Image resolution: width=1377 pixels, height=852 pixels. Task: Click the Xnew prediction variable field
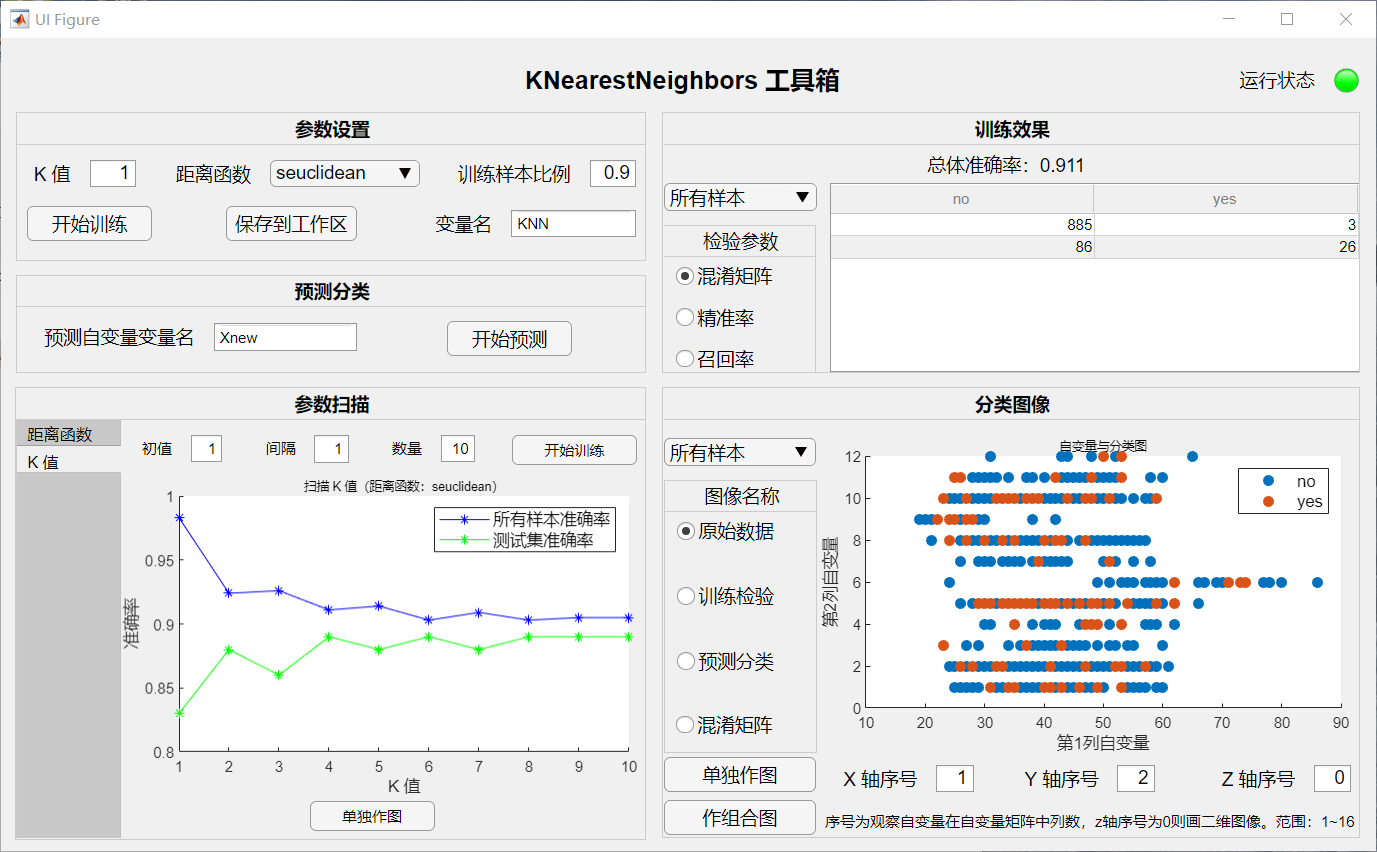(285, 337)
